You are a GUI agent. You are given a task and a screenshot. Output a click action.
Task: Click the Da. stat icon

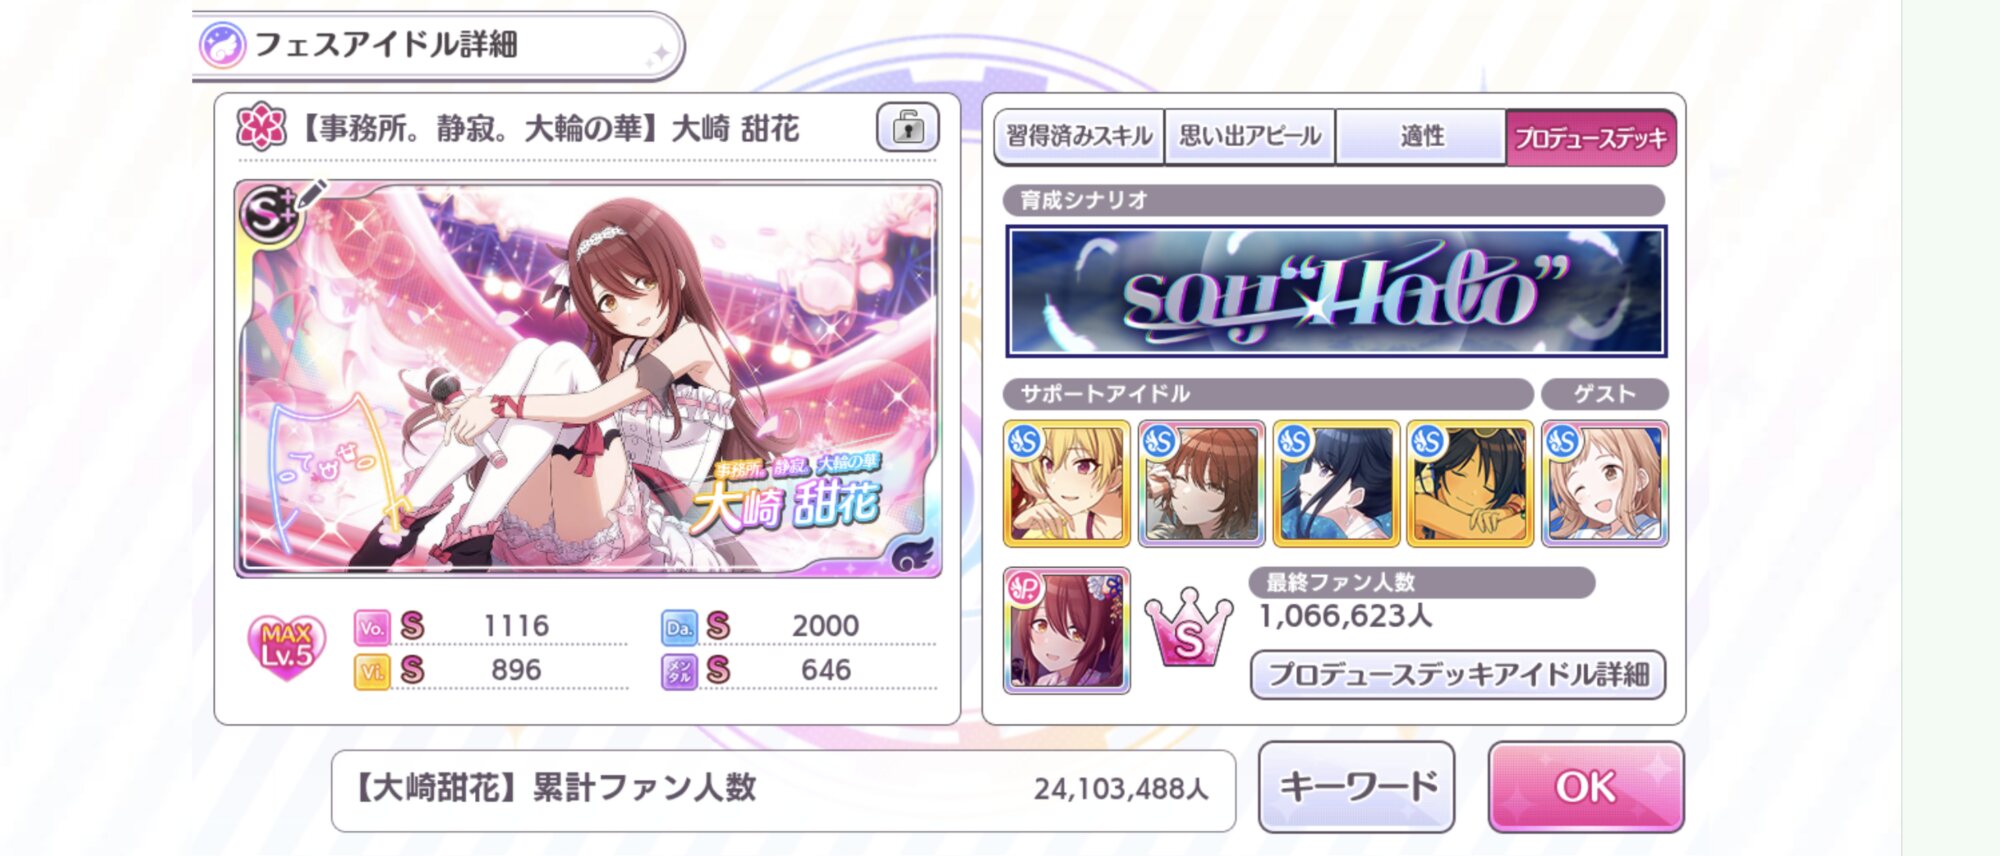679,627
